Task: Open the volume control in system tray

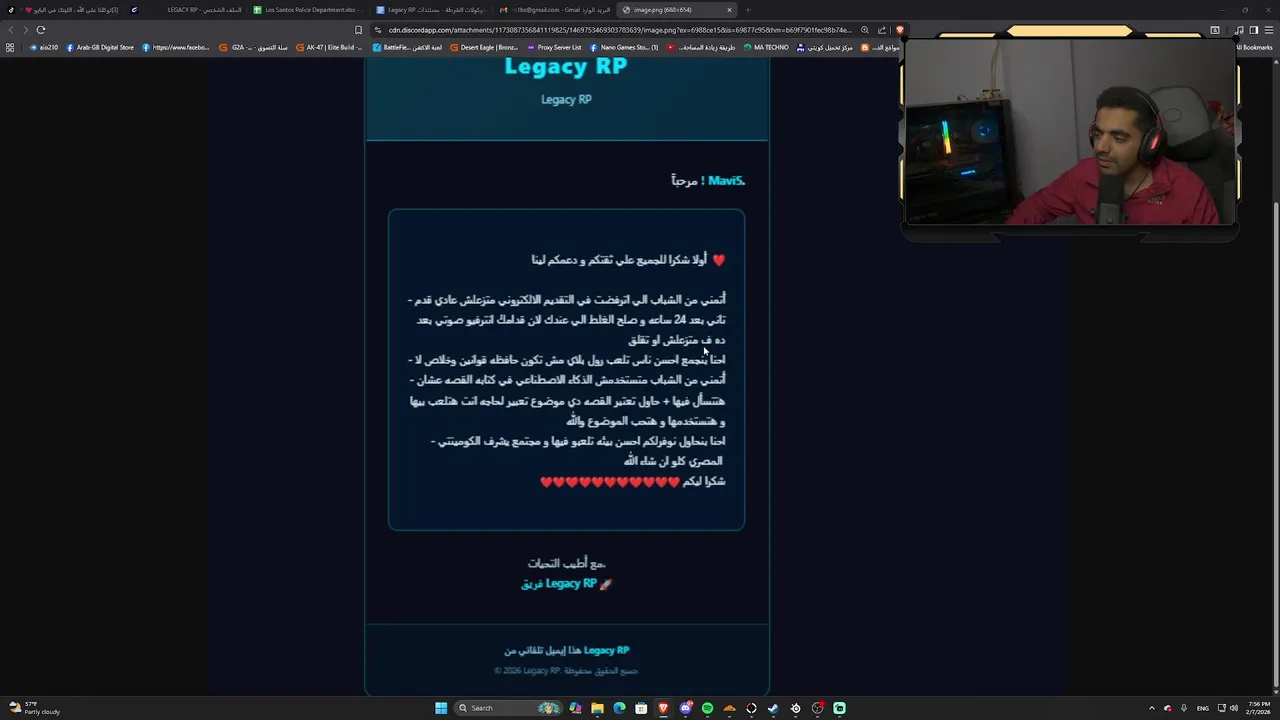Action: [x=1234, y=708]
